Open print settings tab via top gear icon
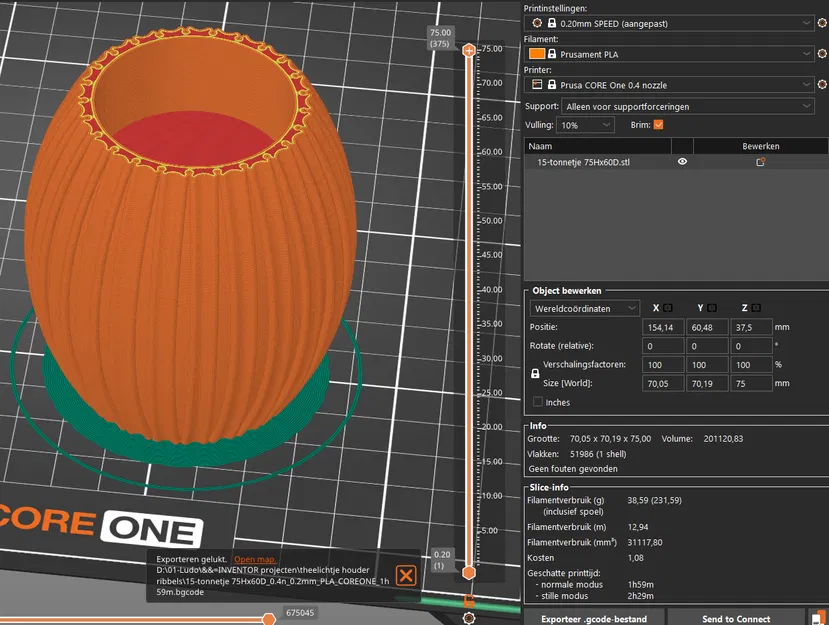Viewport: 829px width, 625px height. pyautogui.click(x=822, y=23)
